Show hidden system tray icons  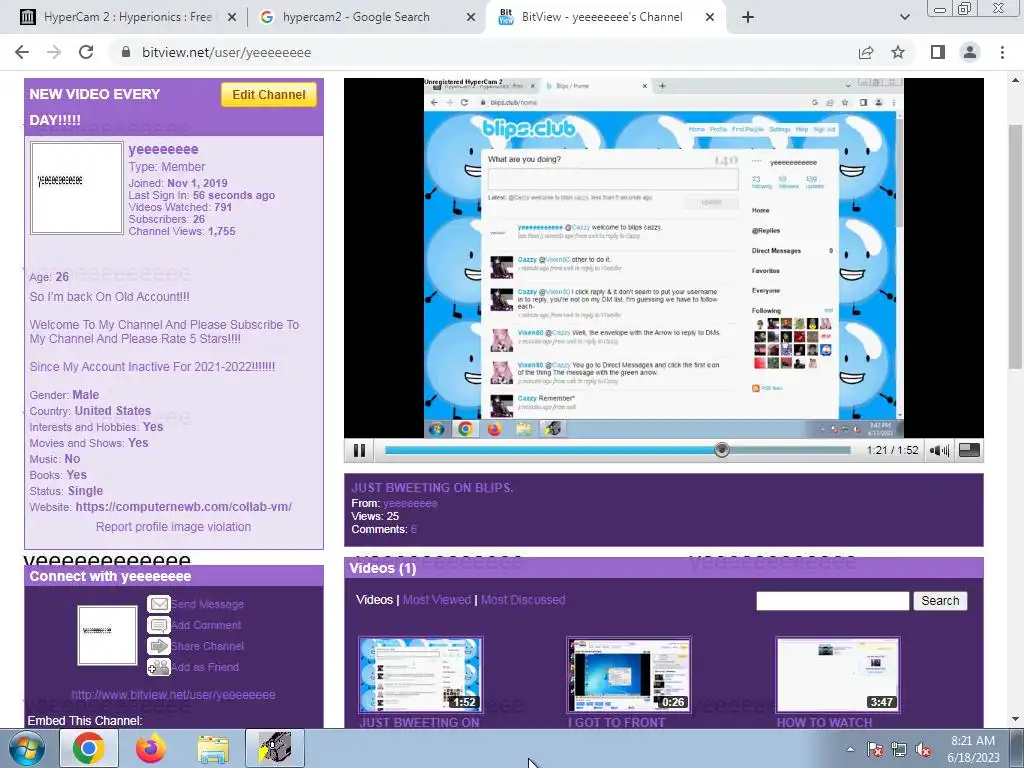(x=850, y=749)
